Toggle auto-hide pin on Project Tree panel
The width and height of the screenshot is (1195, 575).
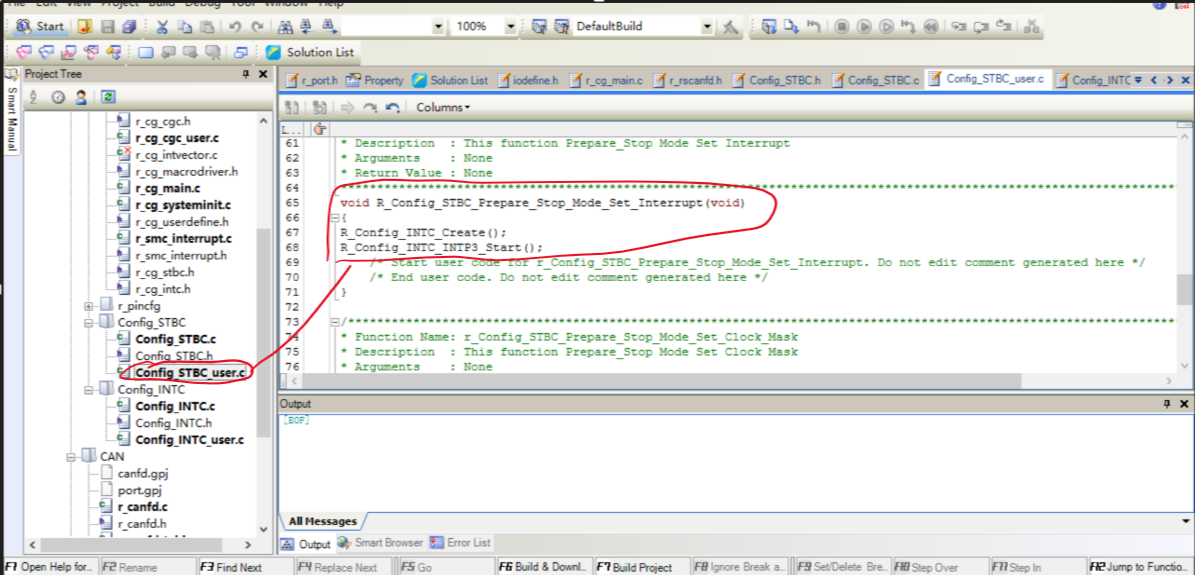(x=246, y=74)
